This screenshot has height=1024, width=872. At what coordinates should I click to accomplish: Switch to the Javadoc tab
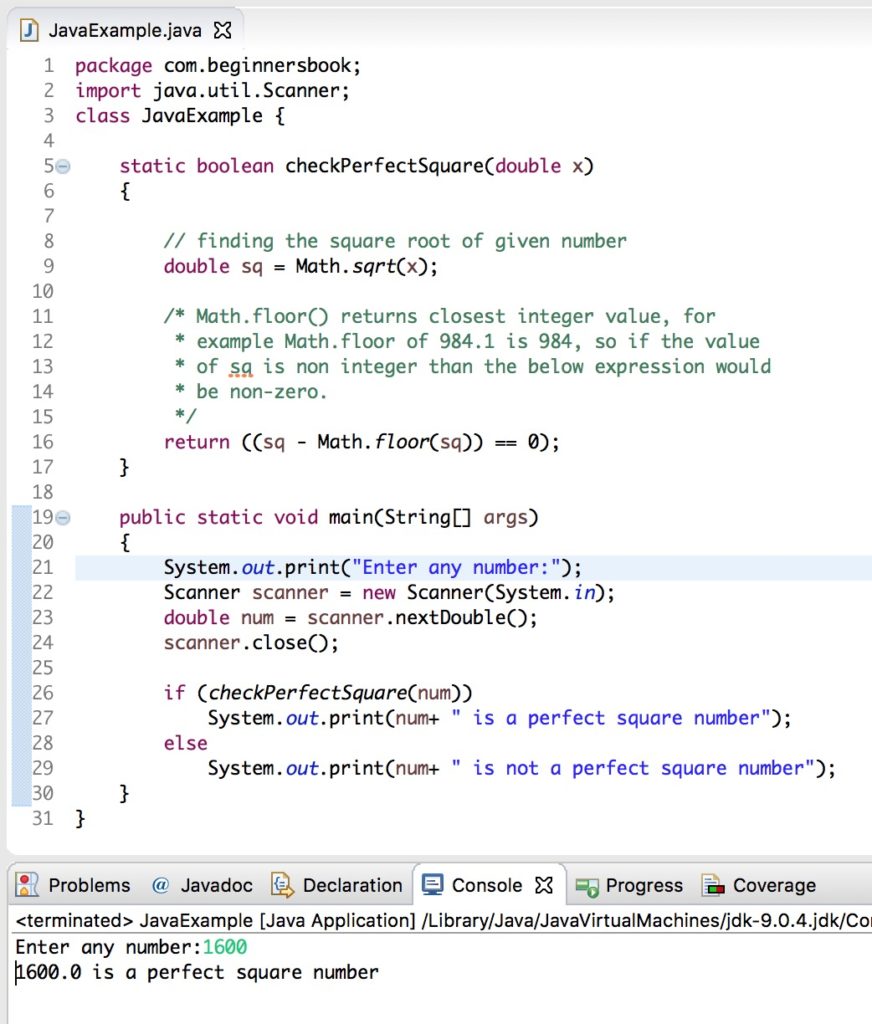coord(202,885)
